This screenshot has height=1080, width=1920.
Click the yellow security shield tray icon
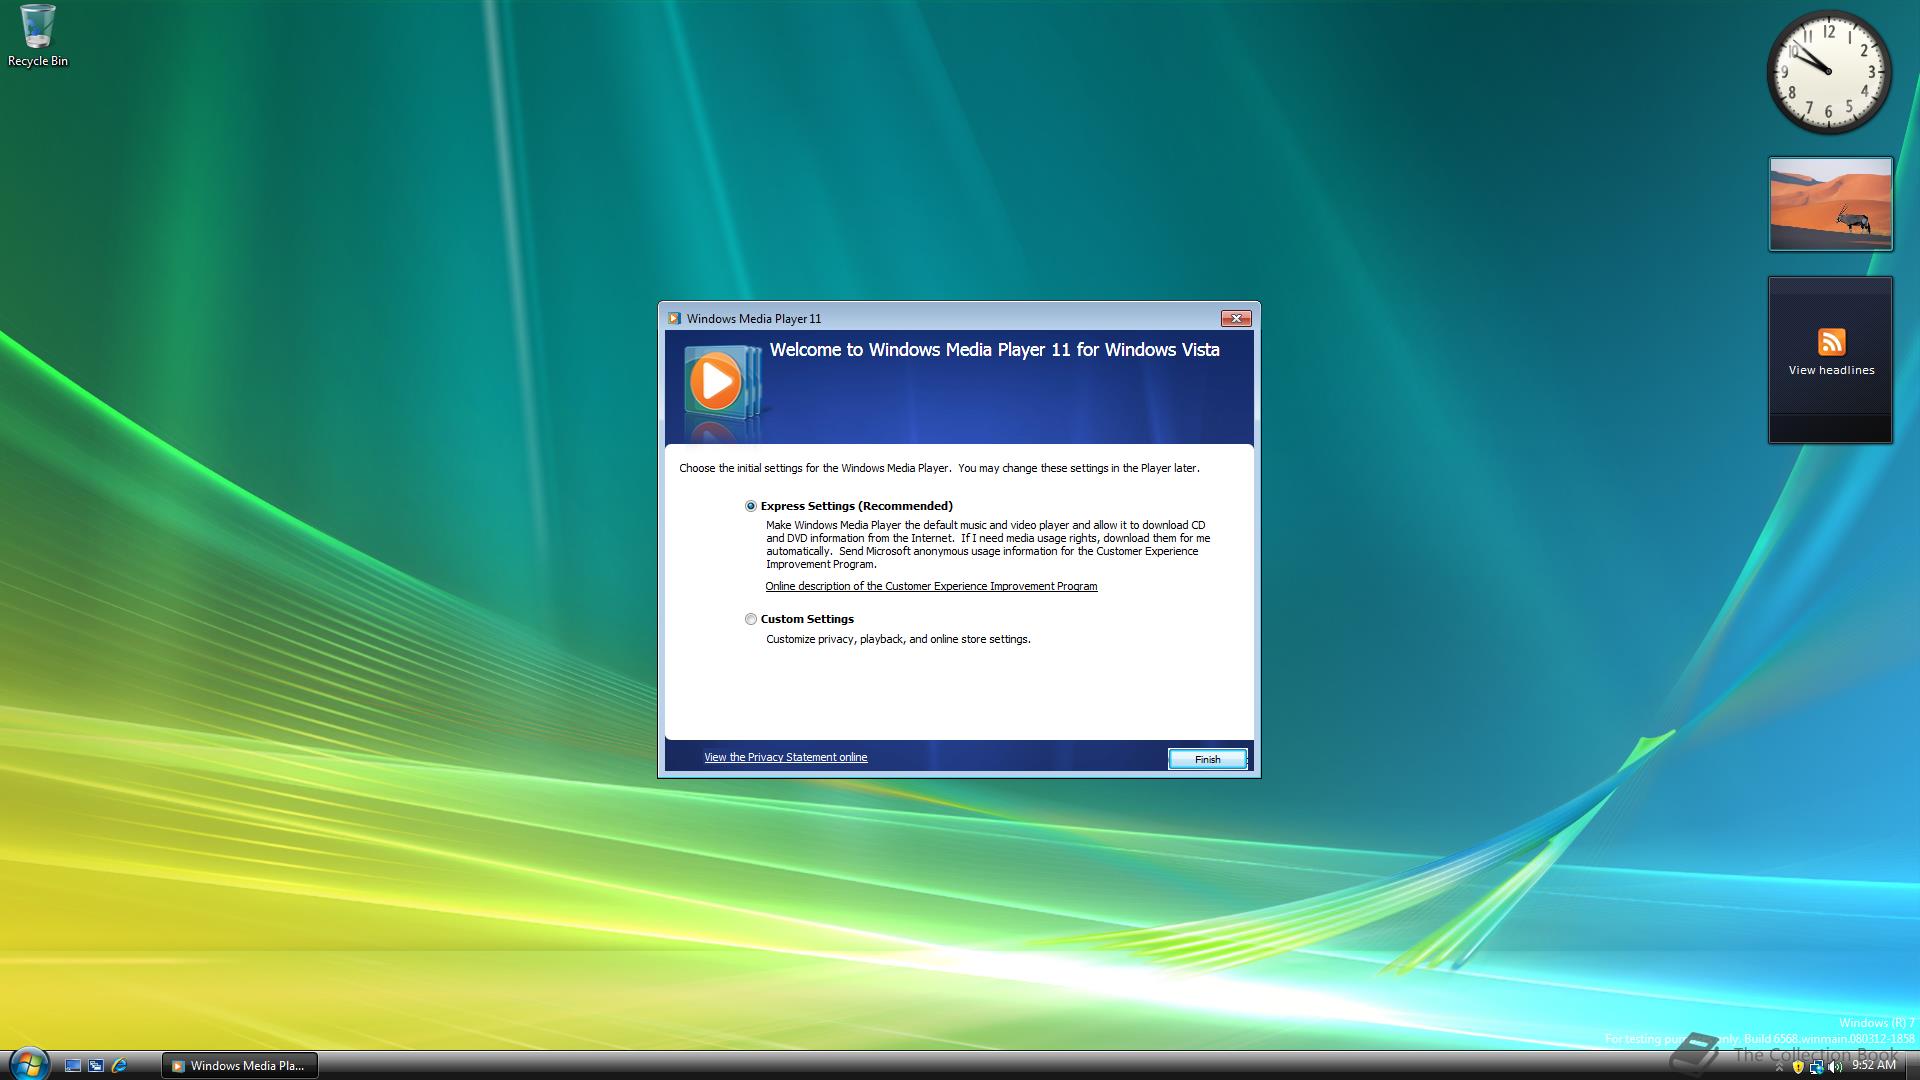tap(1798, 1067)
